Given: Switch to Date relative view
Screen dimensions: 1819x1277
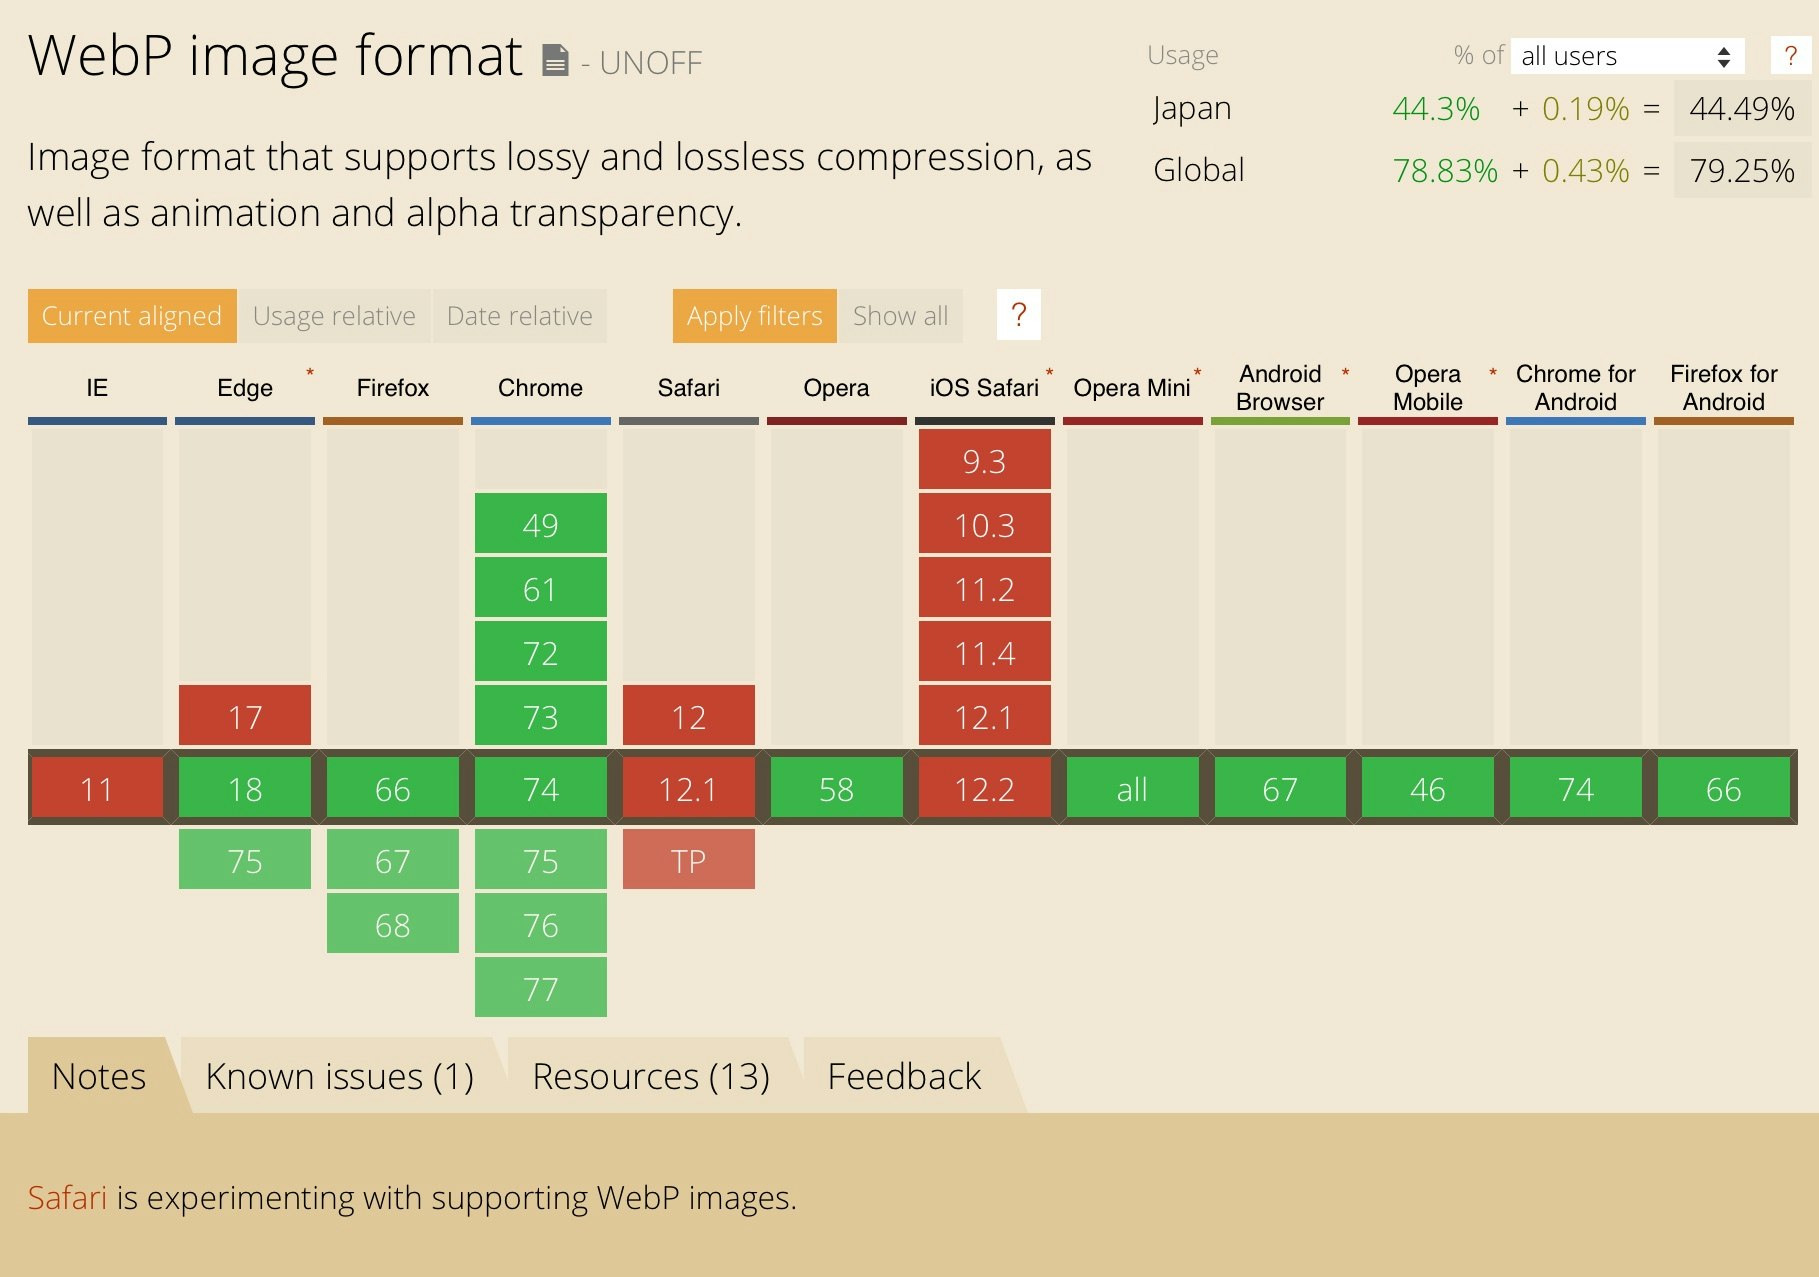Looking at the screenshot, I should point(518,315).
